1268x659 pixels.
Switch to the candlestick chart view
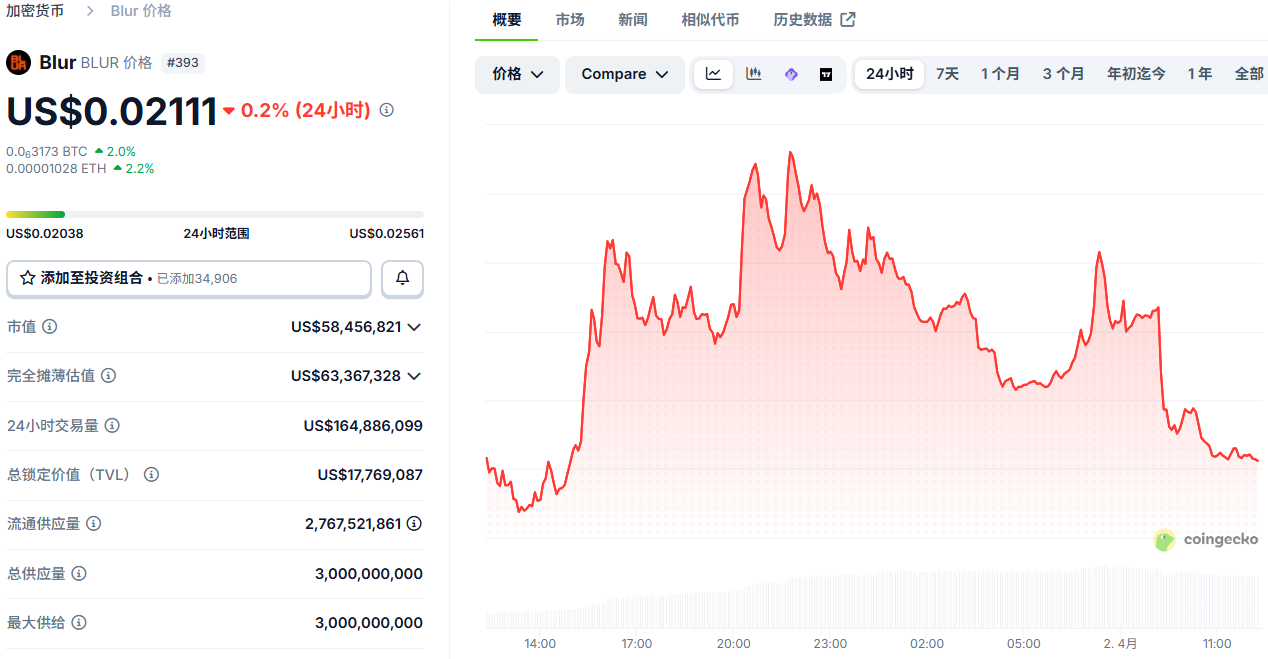pos(754,74)
